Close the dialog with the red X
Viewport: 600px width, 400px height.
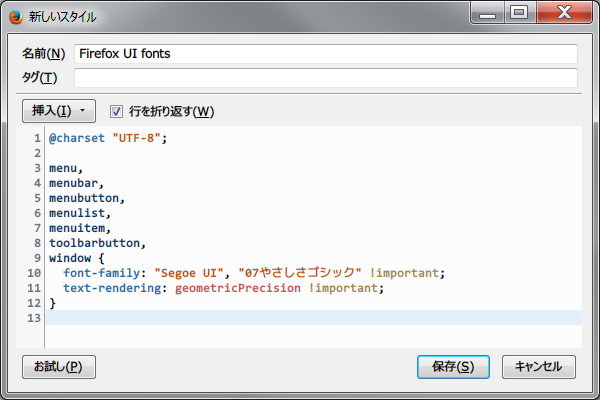(562, 12)
